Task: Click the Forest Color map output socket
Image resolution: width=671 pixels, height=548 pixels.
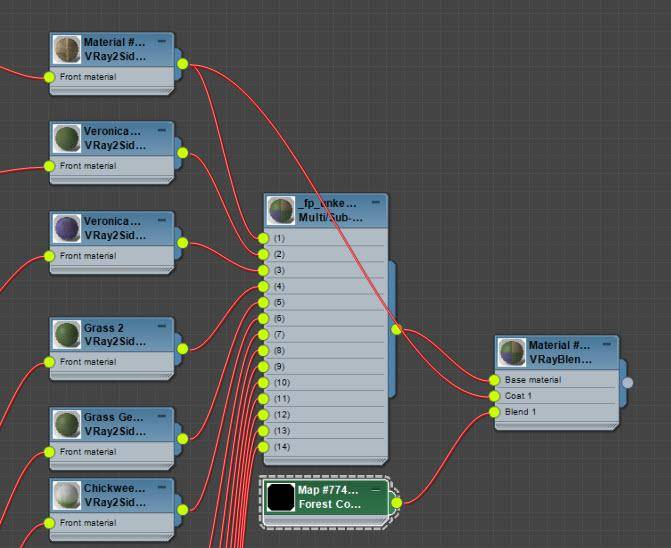Action: coord(396,502)
